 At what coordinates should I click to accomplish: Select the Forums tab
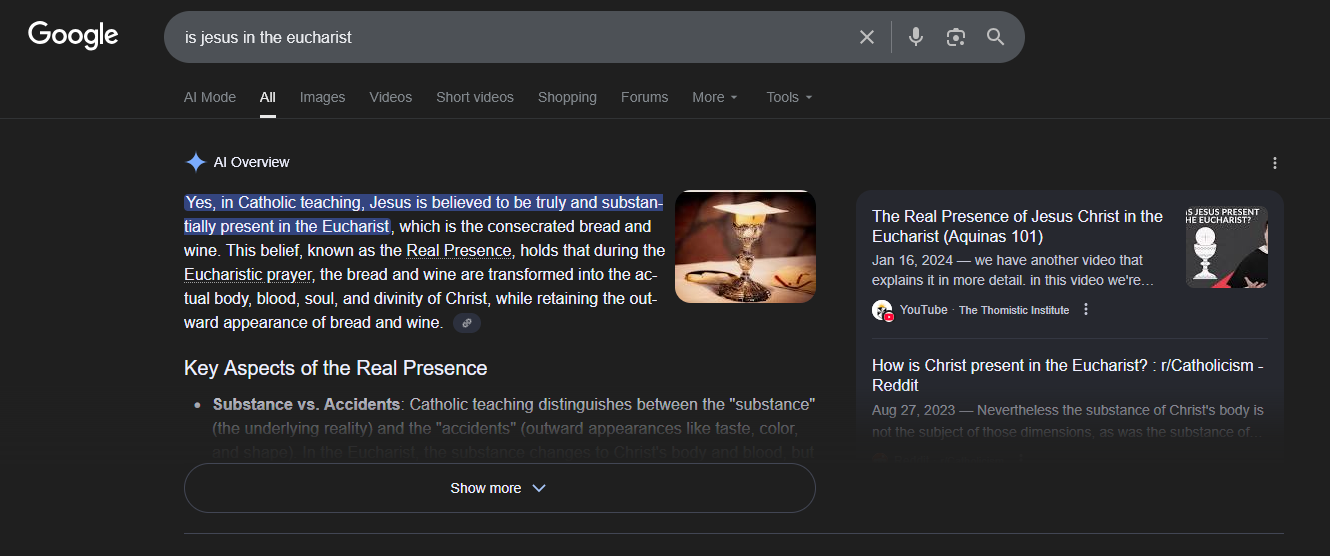tap(644, 97)
